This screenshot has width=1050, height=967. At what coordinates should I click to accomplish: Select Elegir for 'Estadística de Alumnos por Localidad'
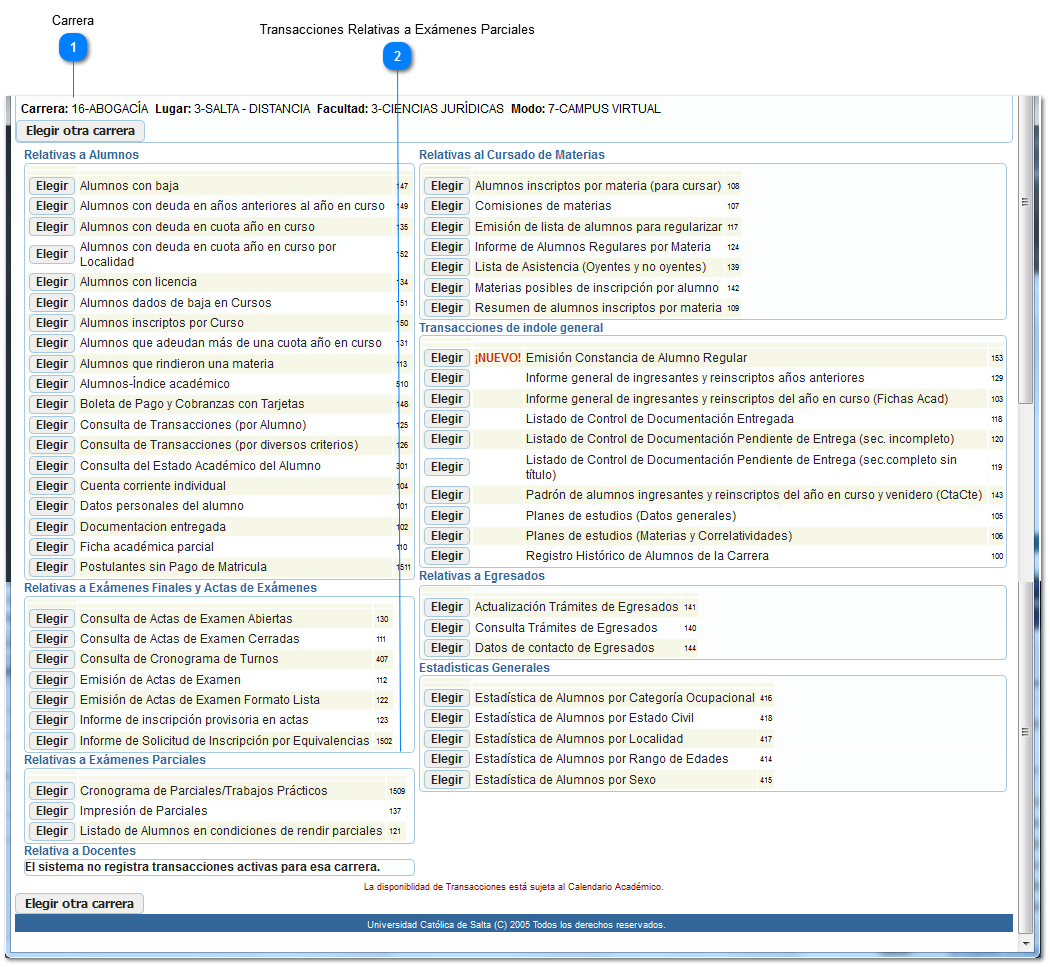447,739
